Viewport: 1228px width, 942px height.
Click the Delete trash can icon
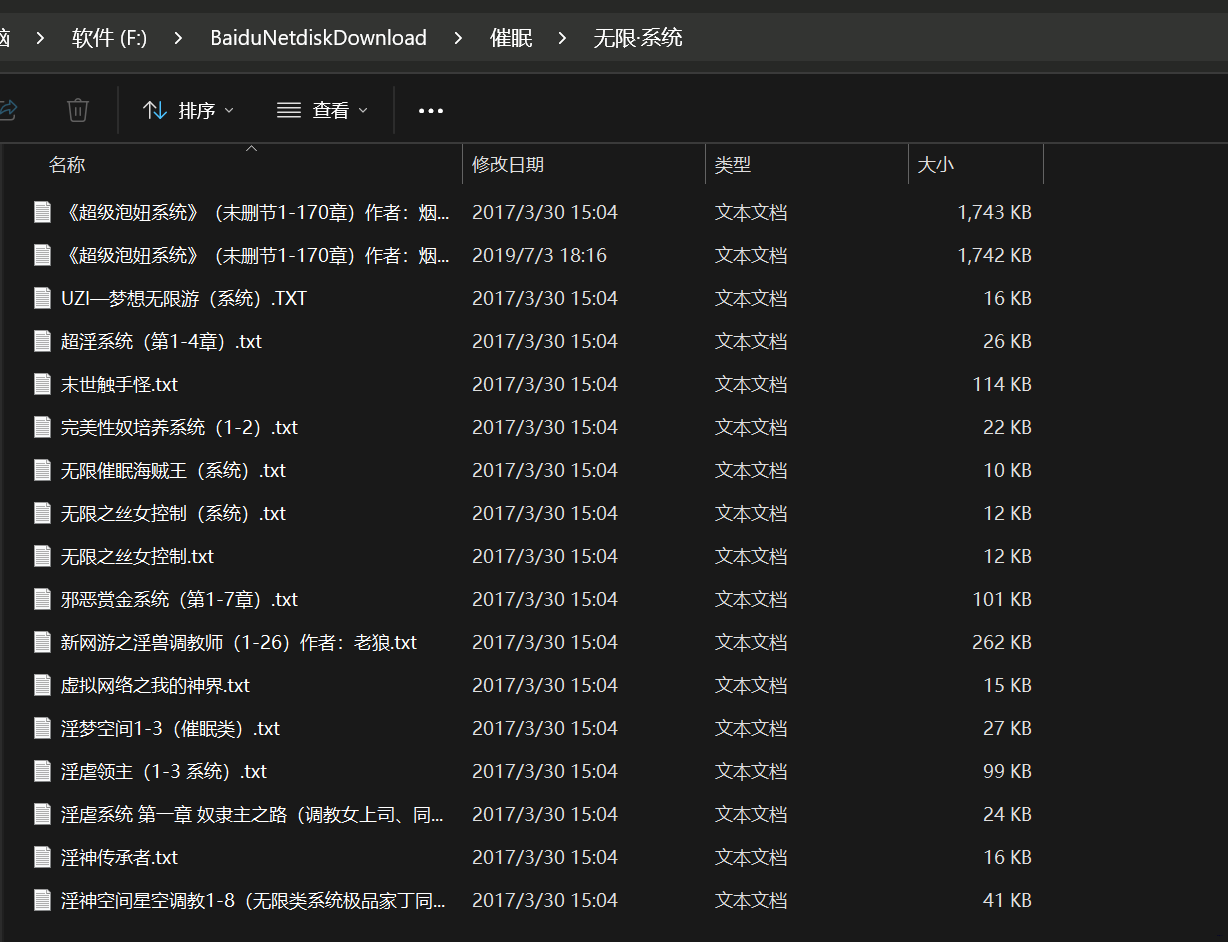[x=78, y=110]
